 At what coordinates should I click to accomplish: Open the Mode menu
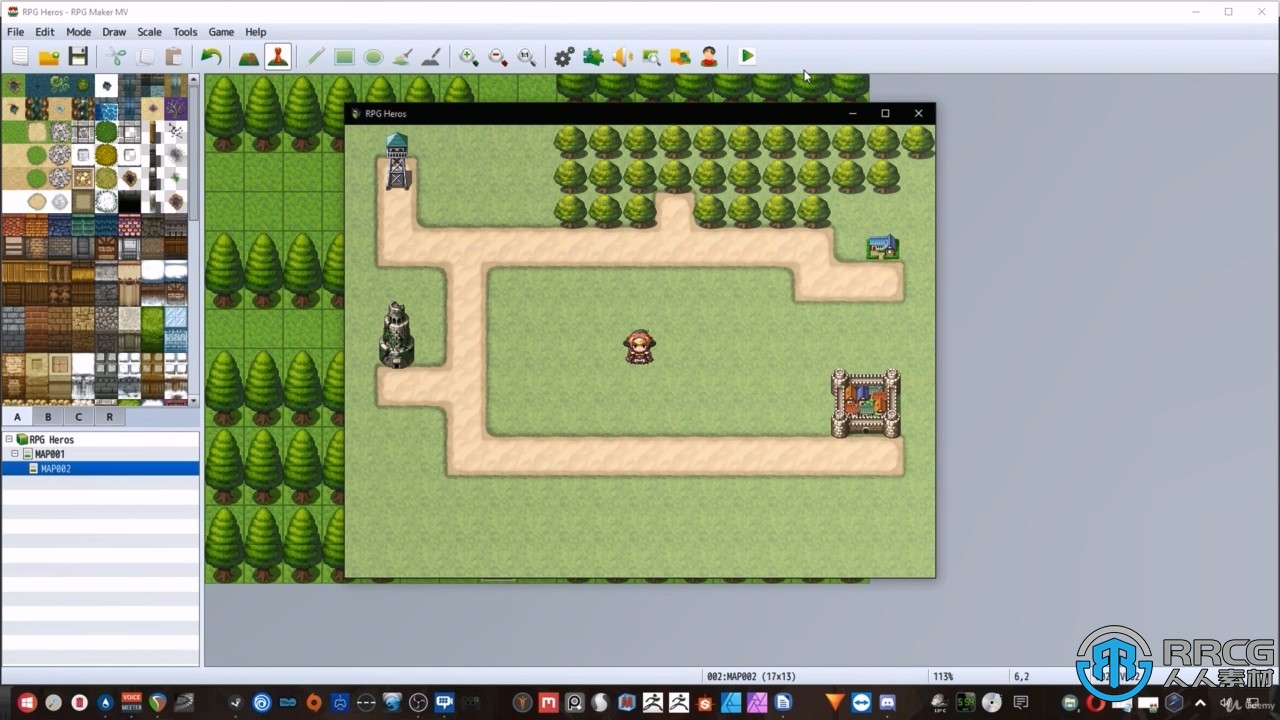point(79,32)
